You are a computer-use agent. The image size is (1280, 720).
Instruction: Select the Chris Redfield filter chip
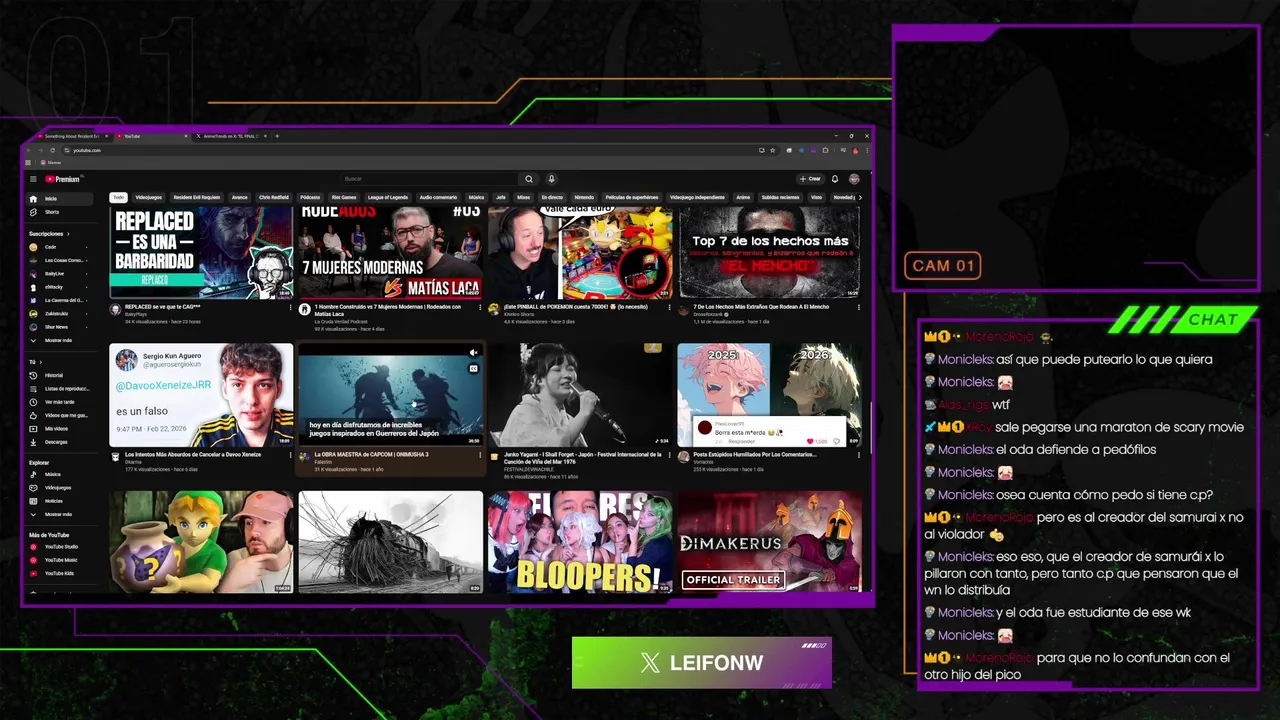pos(274,197)
